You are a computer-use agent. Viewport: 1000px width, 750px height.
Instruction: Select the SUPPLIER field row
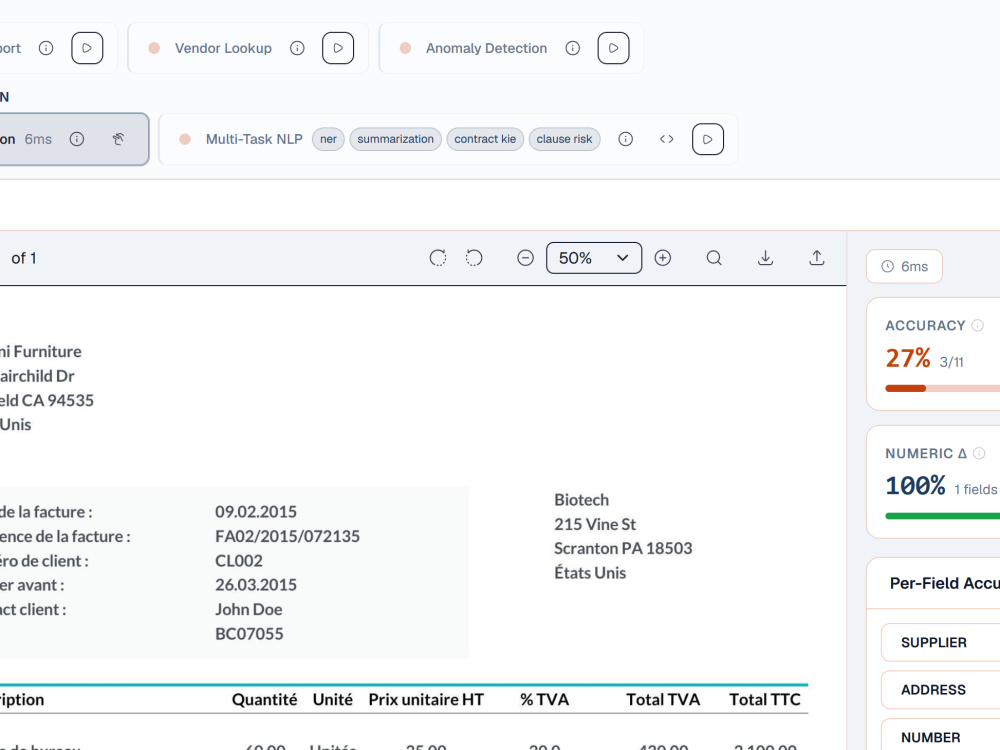tap(940, 642)
